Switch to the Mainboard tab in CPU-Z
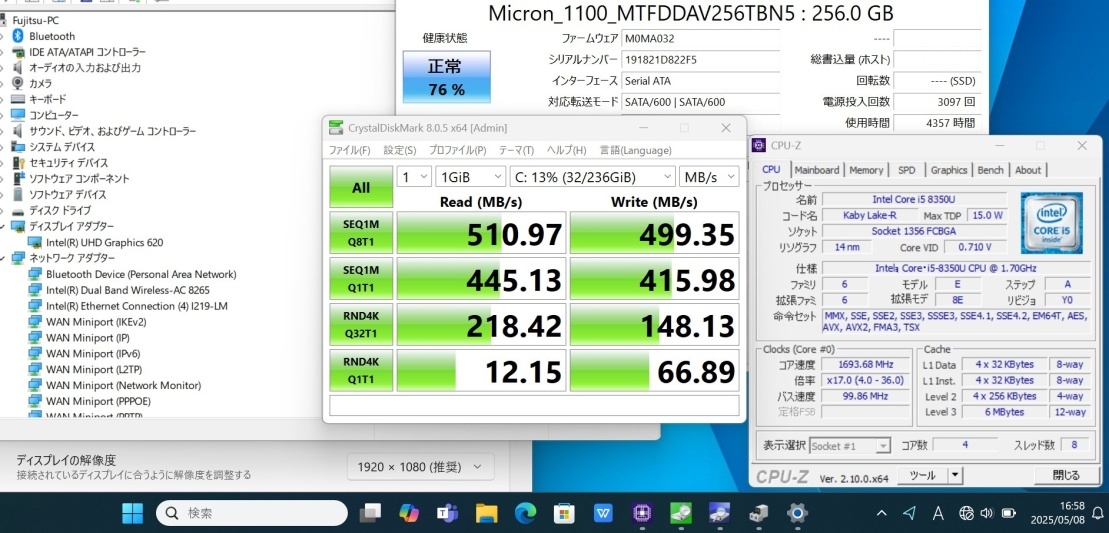The height and width of the screenshot is (533, 1109). [x=817, y=170]
